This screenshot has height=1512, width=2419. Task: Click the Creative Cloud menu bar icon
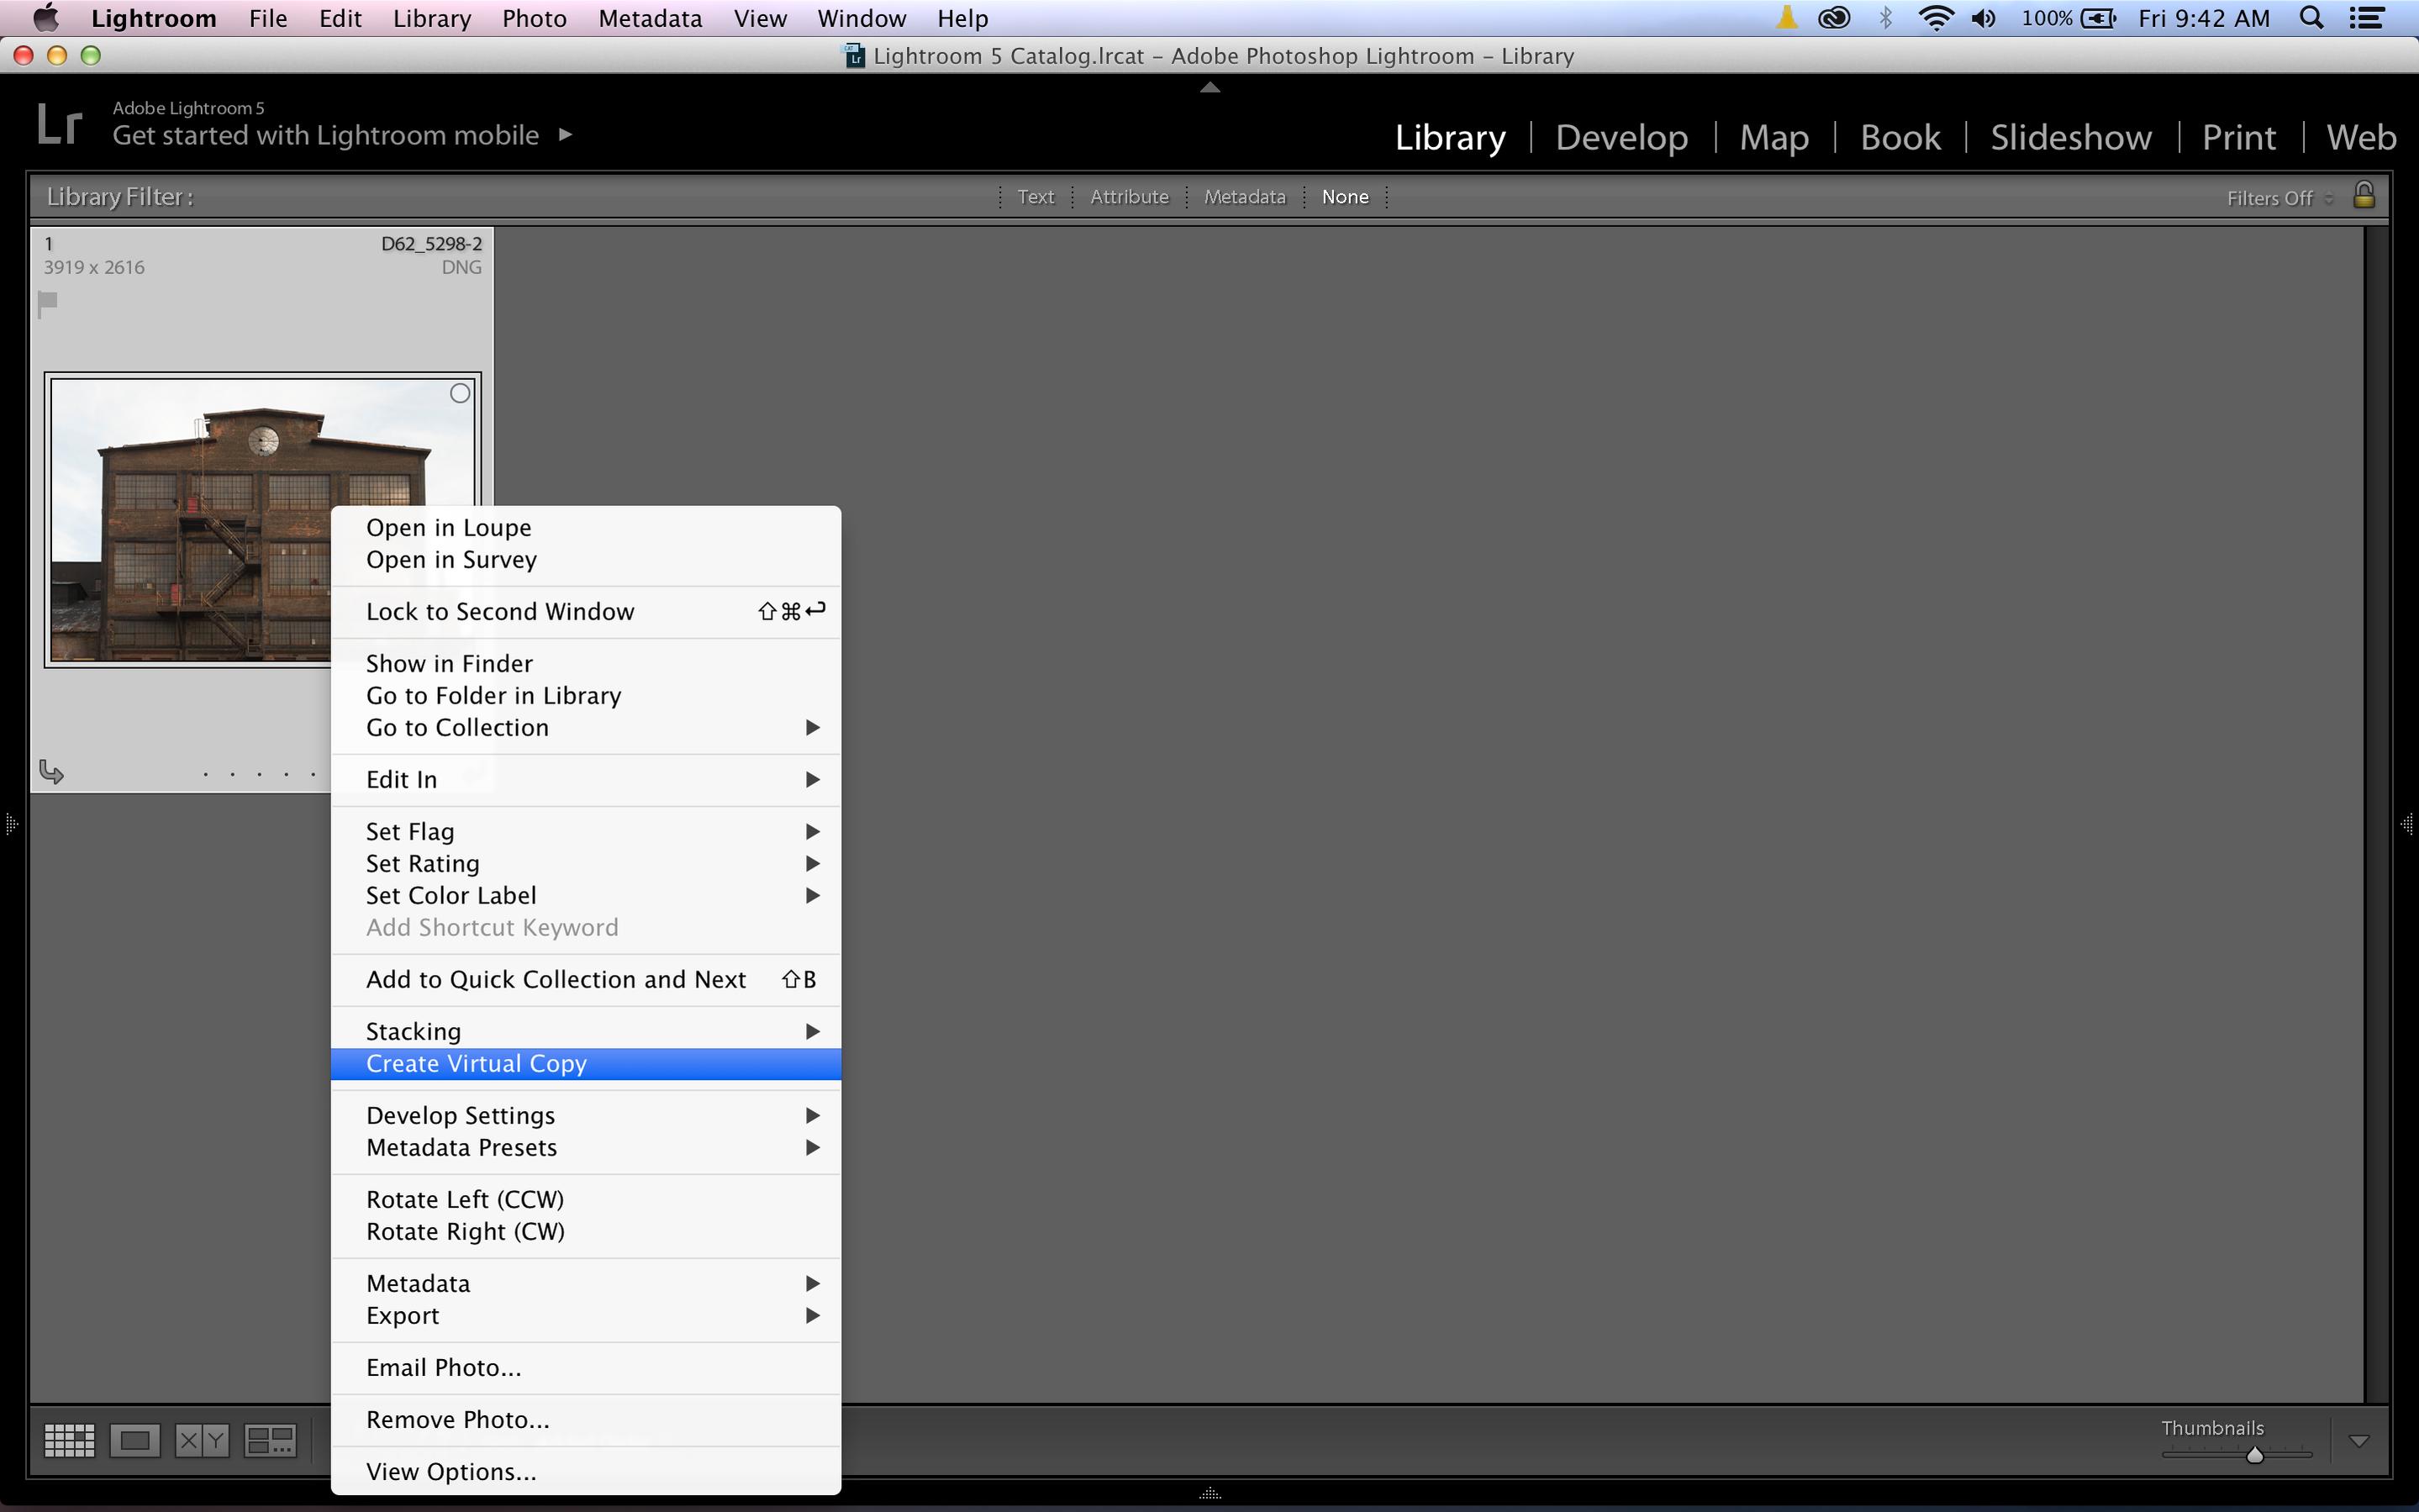(x=1833, y=18)
